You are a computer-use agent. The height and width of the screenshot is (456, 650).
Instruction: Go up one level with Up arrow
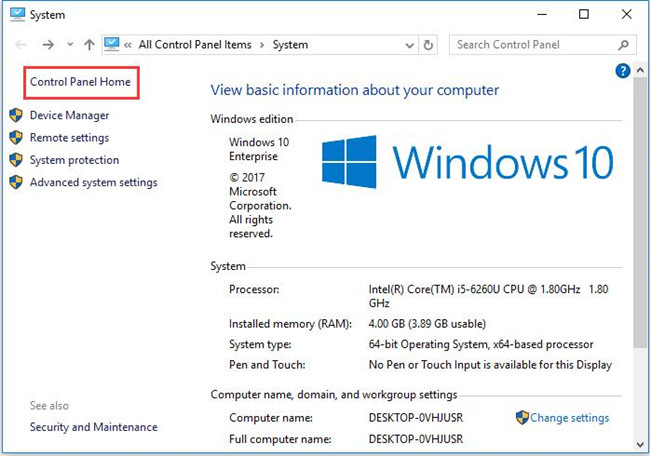(x=89, y=45)
